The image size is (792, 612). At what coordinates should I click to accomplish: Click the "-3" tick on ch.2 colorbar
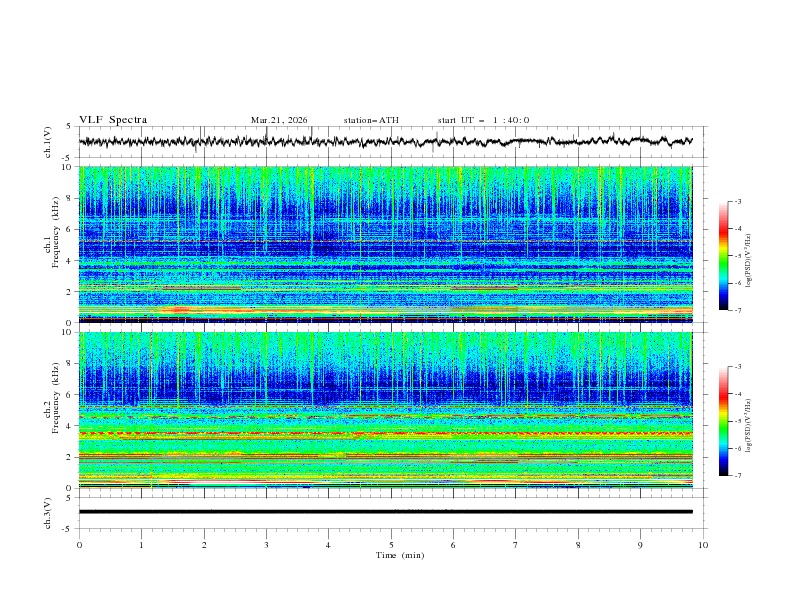[737, 367]
